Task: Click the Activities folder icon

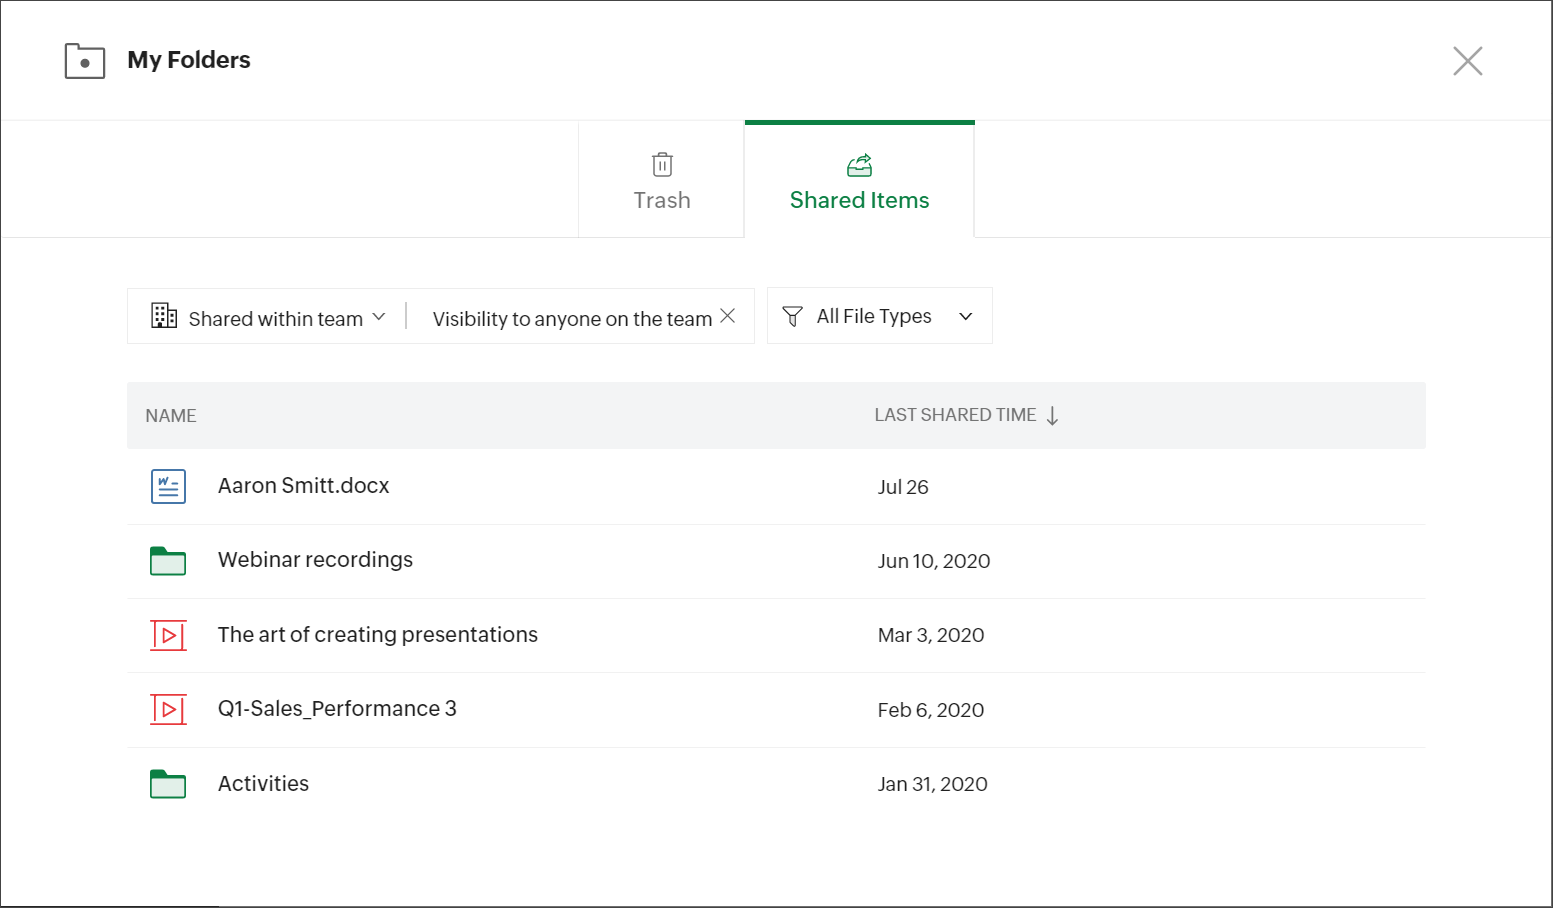Action: 168,784
